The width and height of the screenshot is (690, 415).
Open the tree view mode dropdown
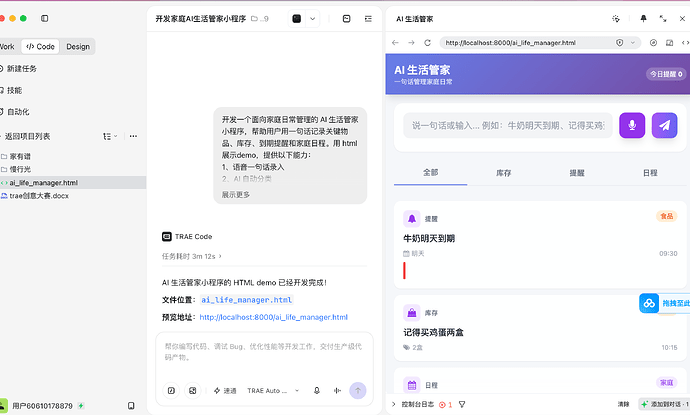coord(110,136)
